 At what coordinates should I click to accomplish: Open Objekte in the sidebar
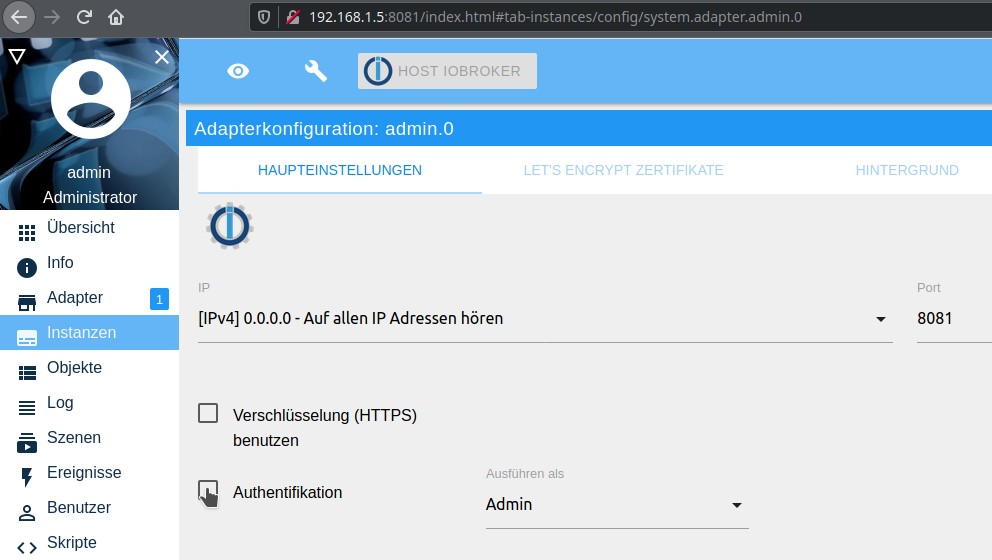coord(74,368)
